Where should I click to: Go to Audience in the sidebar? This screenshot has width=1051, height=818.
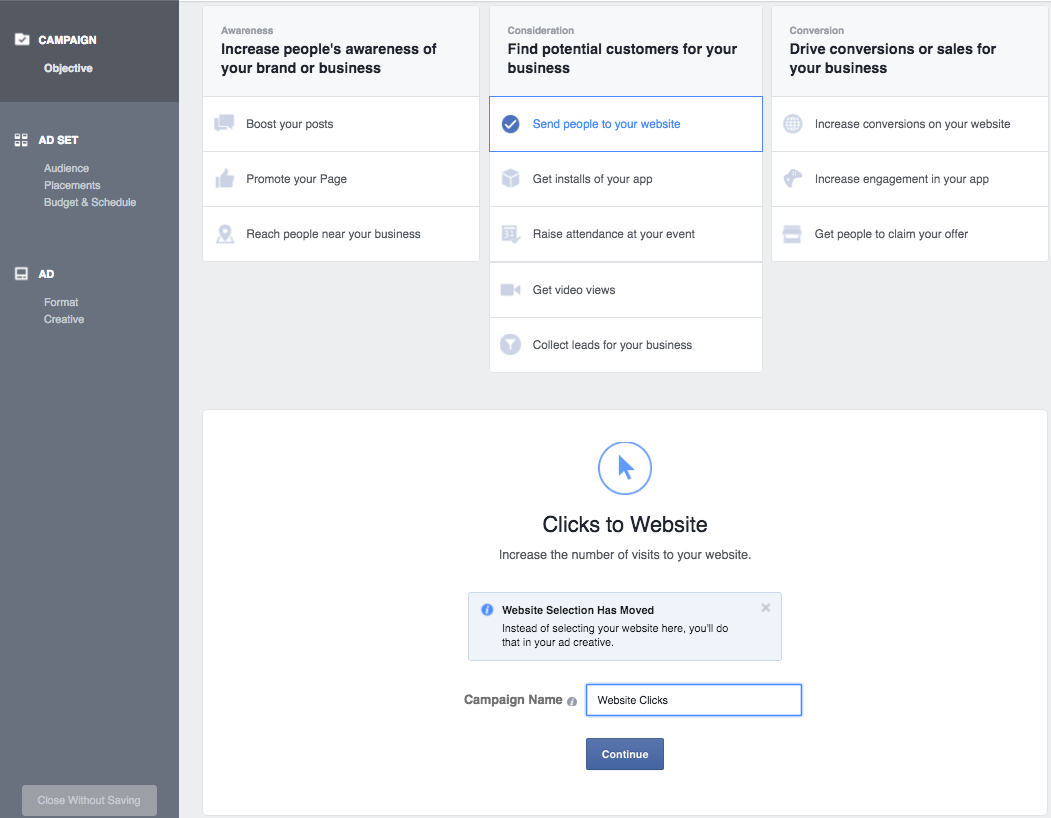pos(66,168)
